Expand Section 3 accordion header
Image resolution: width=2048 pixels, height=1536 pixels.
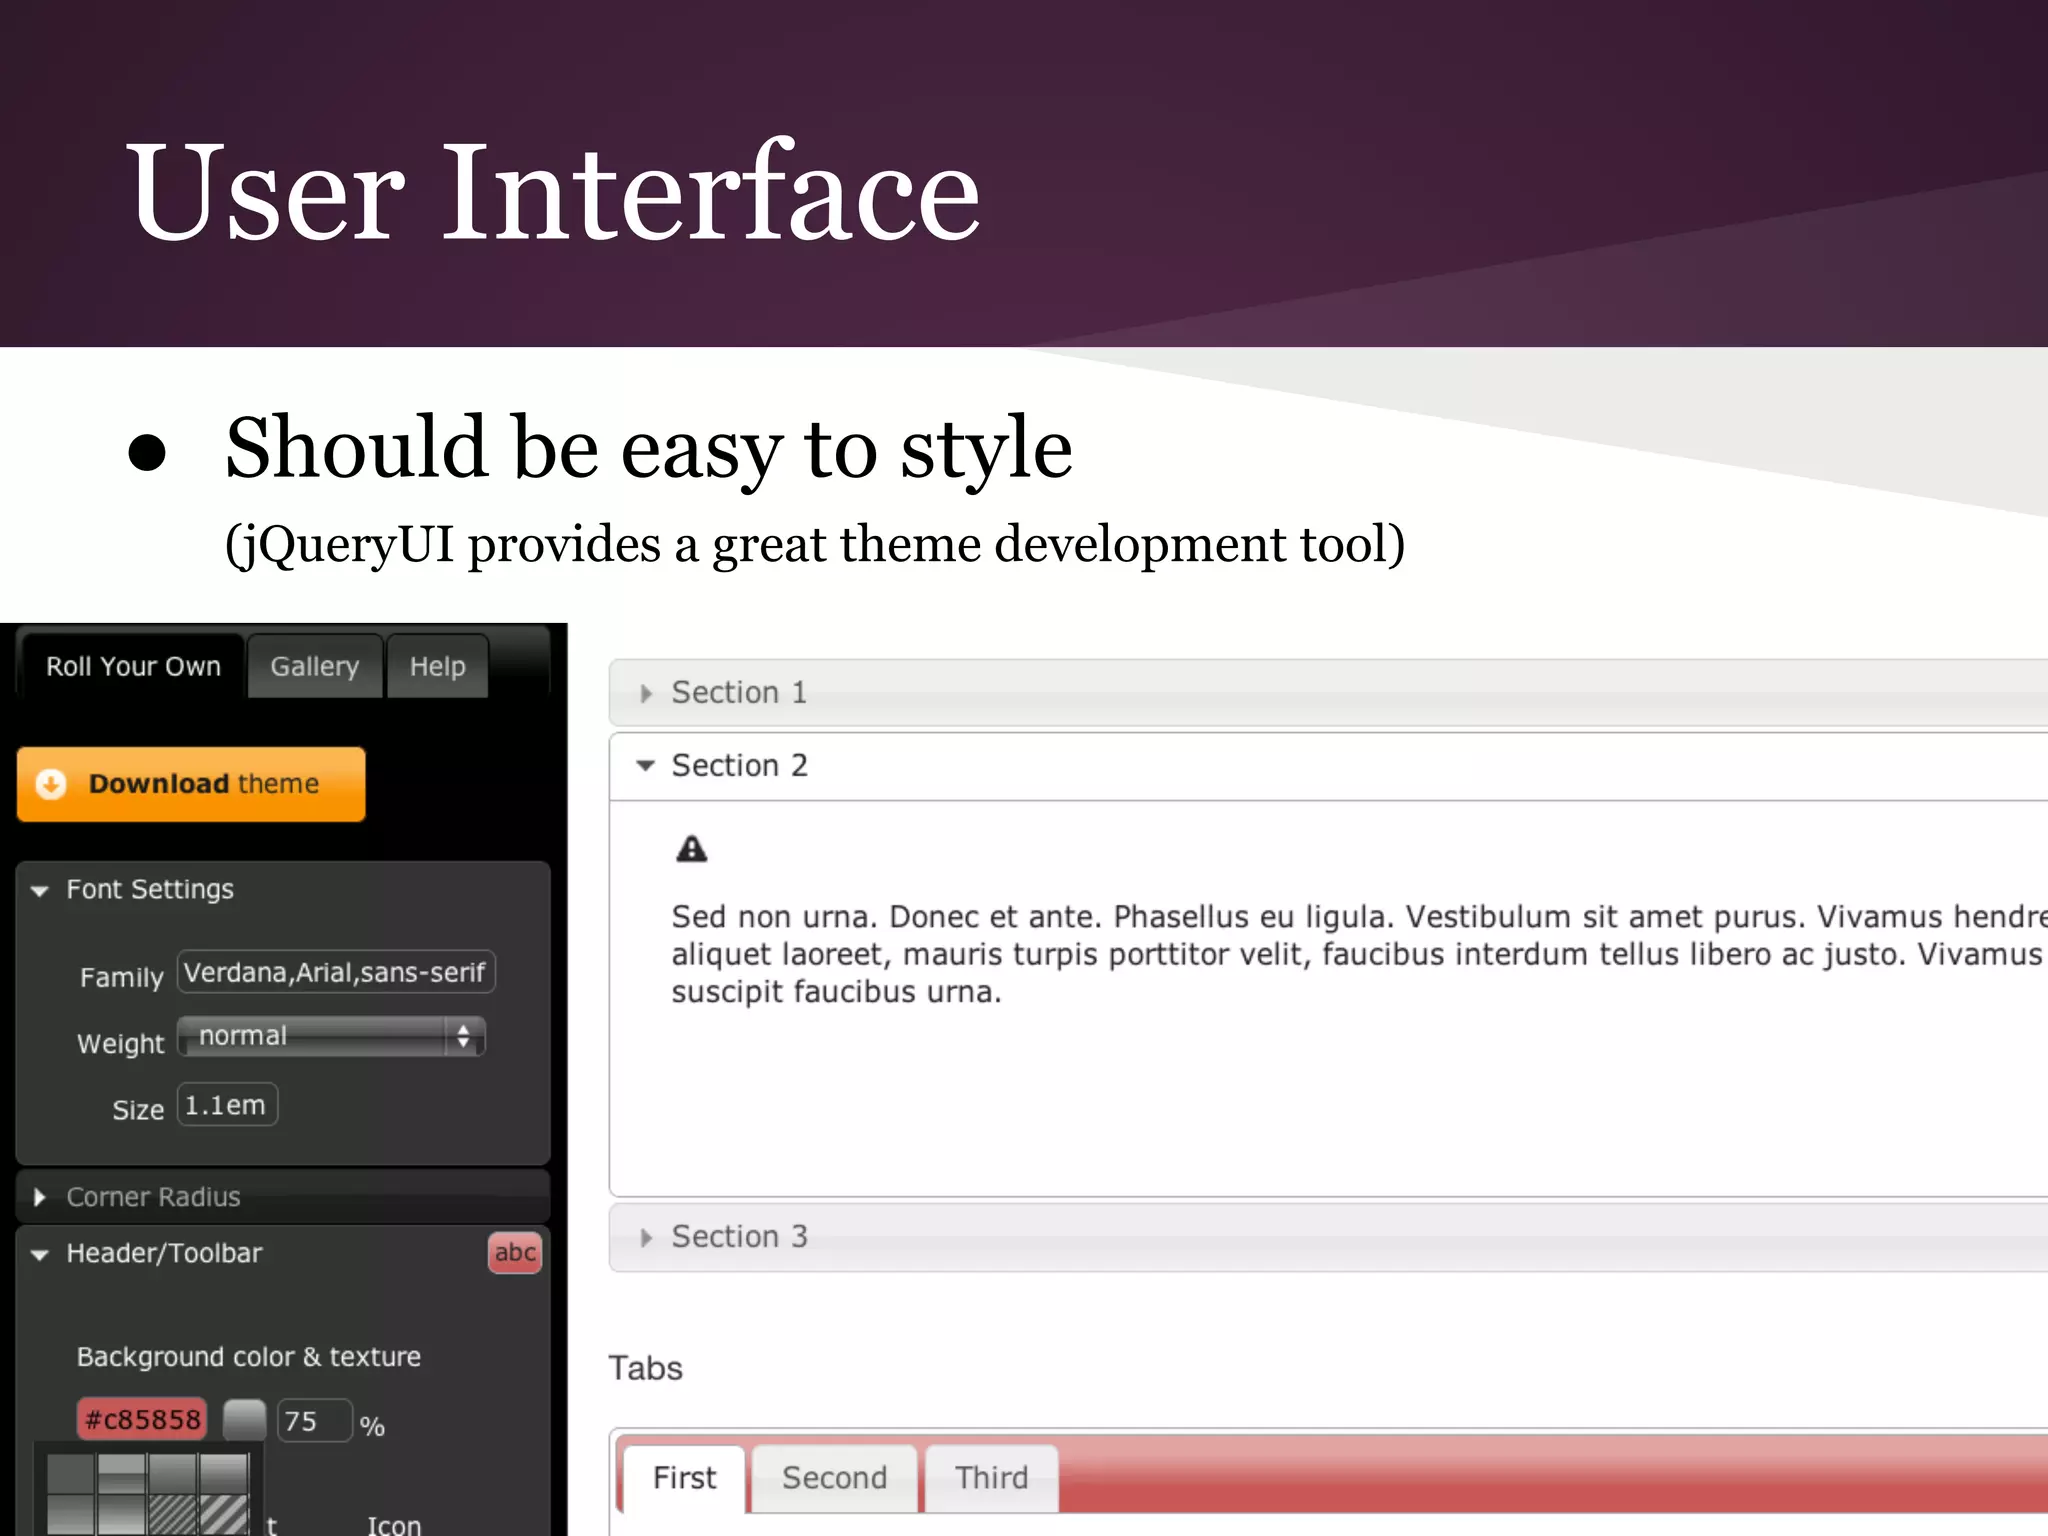click(x=739, y=1237)
